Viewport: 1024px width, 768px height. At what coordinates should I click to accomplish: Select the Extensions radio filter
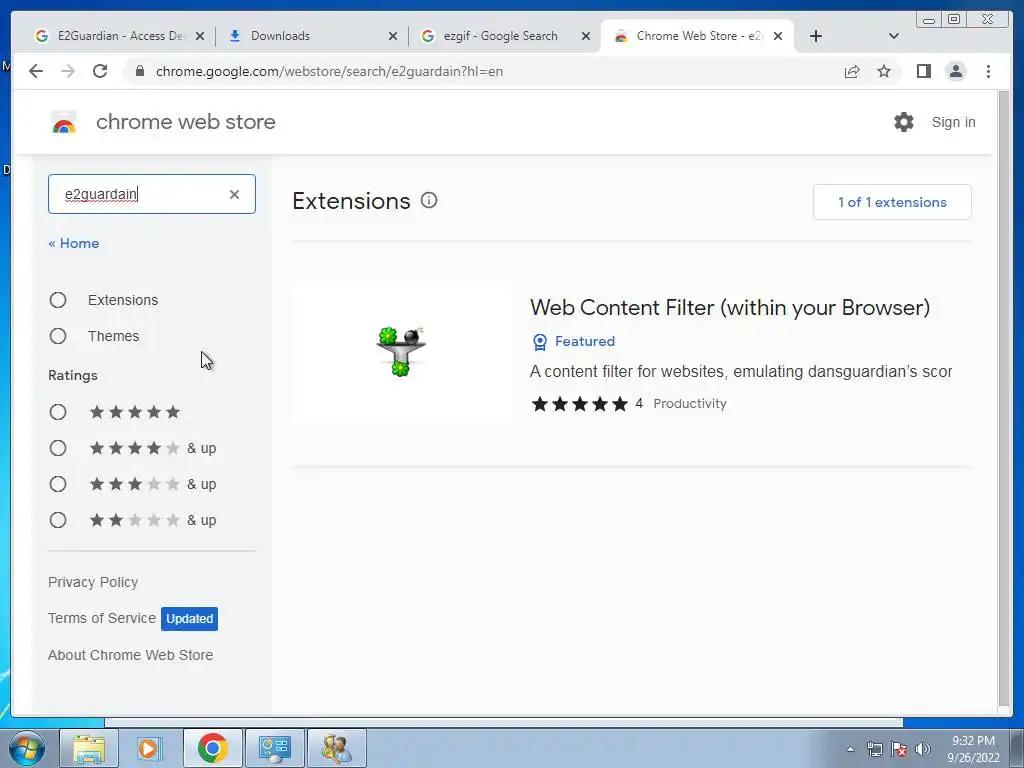pyautogui.click(x=58, y=300)
